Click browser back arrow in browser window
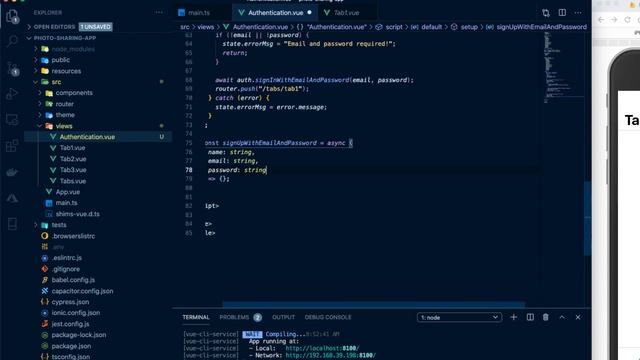This screenshot has width=640, height=360. [601, 20]
